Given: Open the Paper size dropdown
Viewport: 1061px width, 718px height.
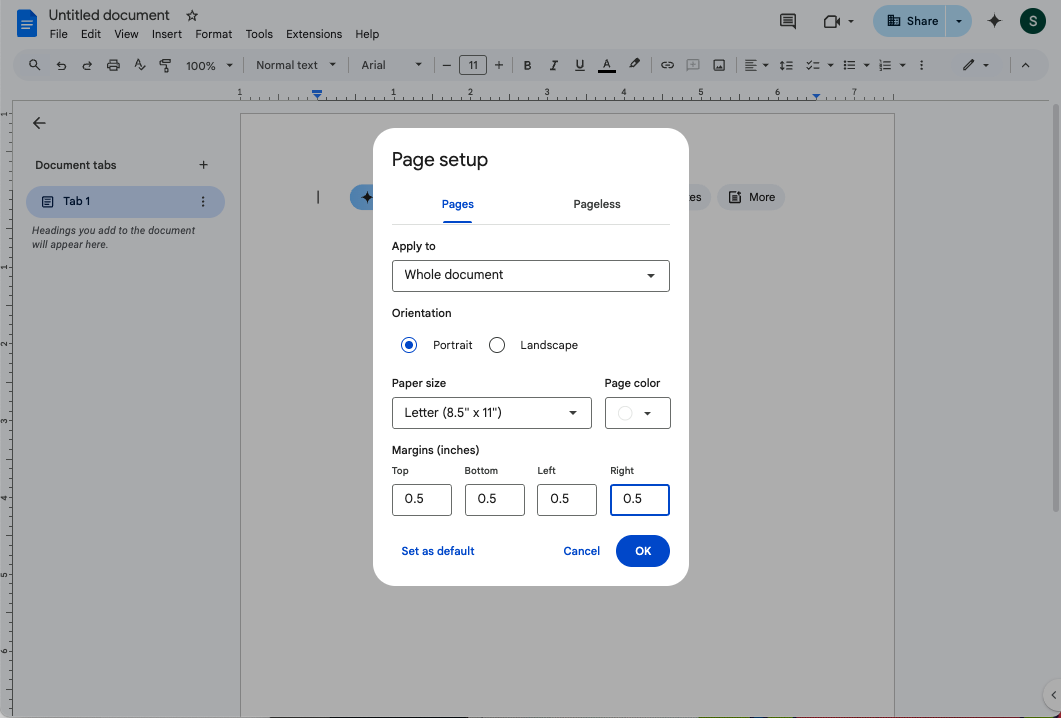Looking at the screenshot, I should 491,412.
